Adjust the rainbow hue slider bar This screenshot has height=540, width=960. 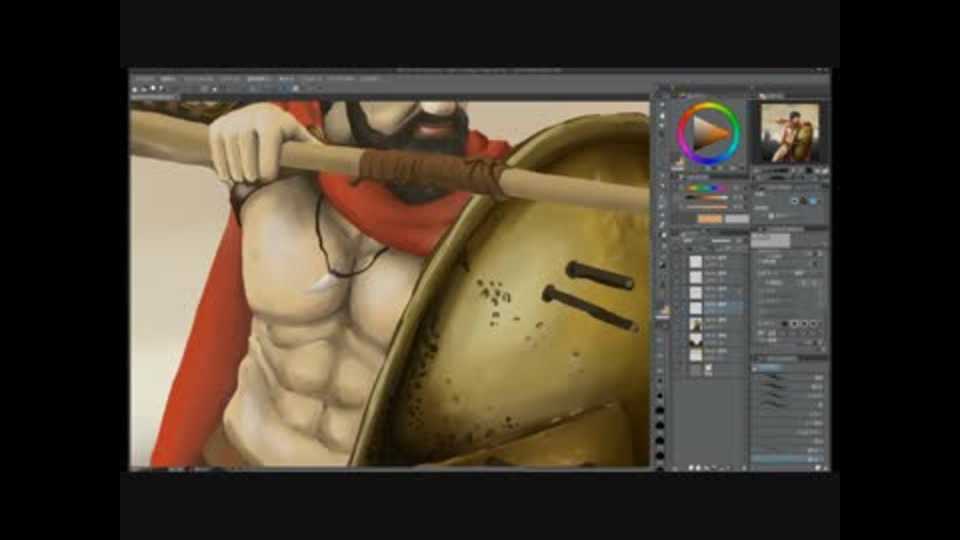pyautogui.click(x=705, y=188)
